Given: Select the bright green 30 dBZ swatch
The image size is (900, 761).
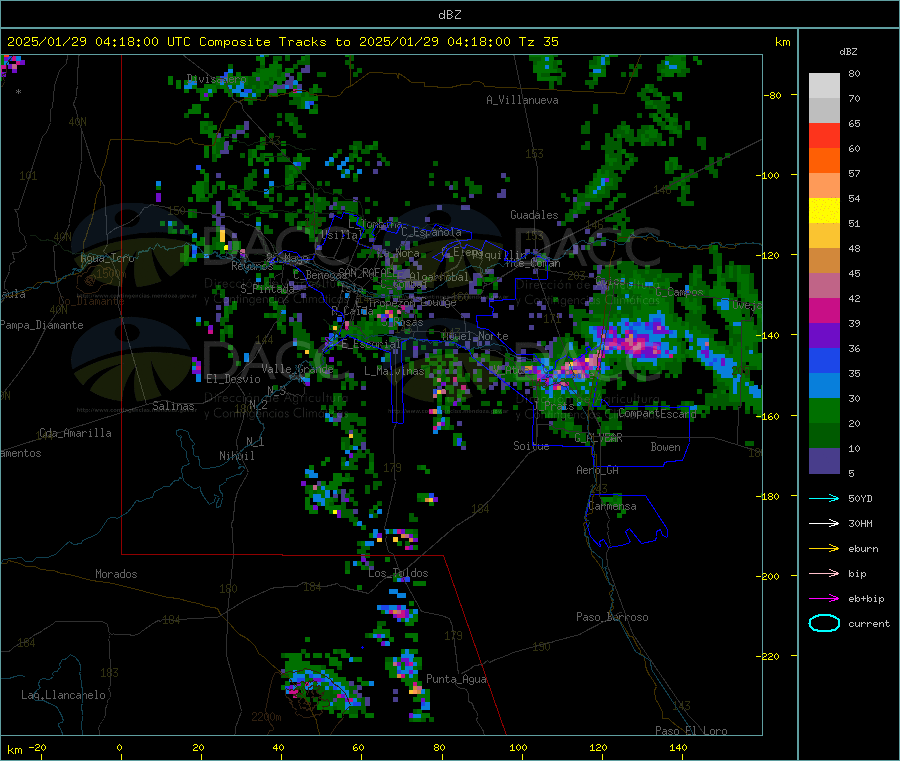Looking at the screenshot, I should [824, 410].
